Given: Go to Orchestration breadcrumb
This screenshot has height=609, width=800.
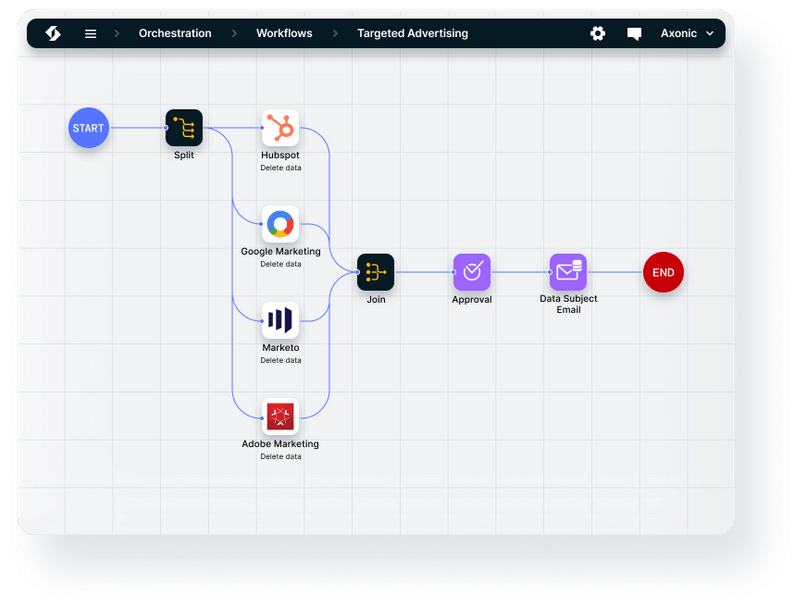Looking at the screenshot, I should coord(175,33).
